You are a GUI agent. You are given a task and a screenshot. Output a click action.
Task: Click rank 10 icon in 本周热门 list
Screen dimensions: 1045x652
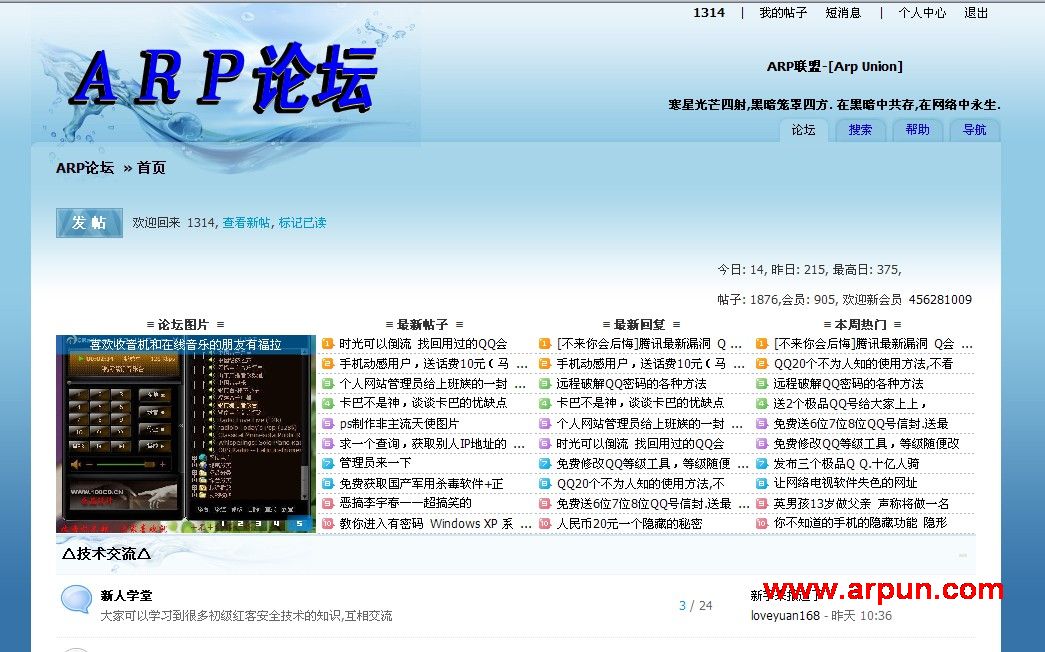(x=762, y=523)
